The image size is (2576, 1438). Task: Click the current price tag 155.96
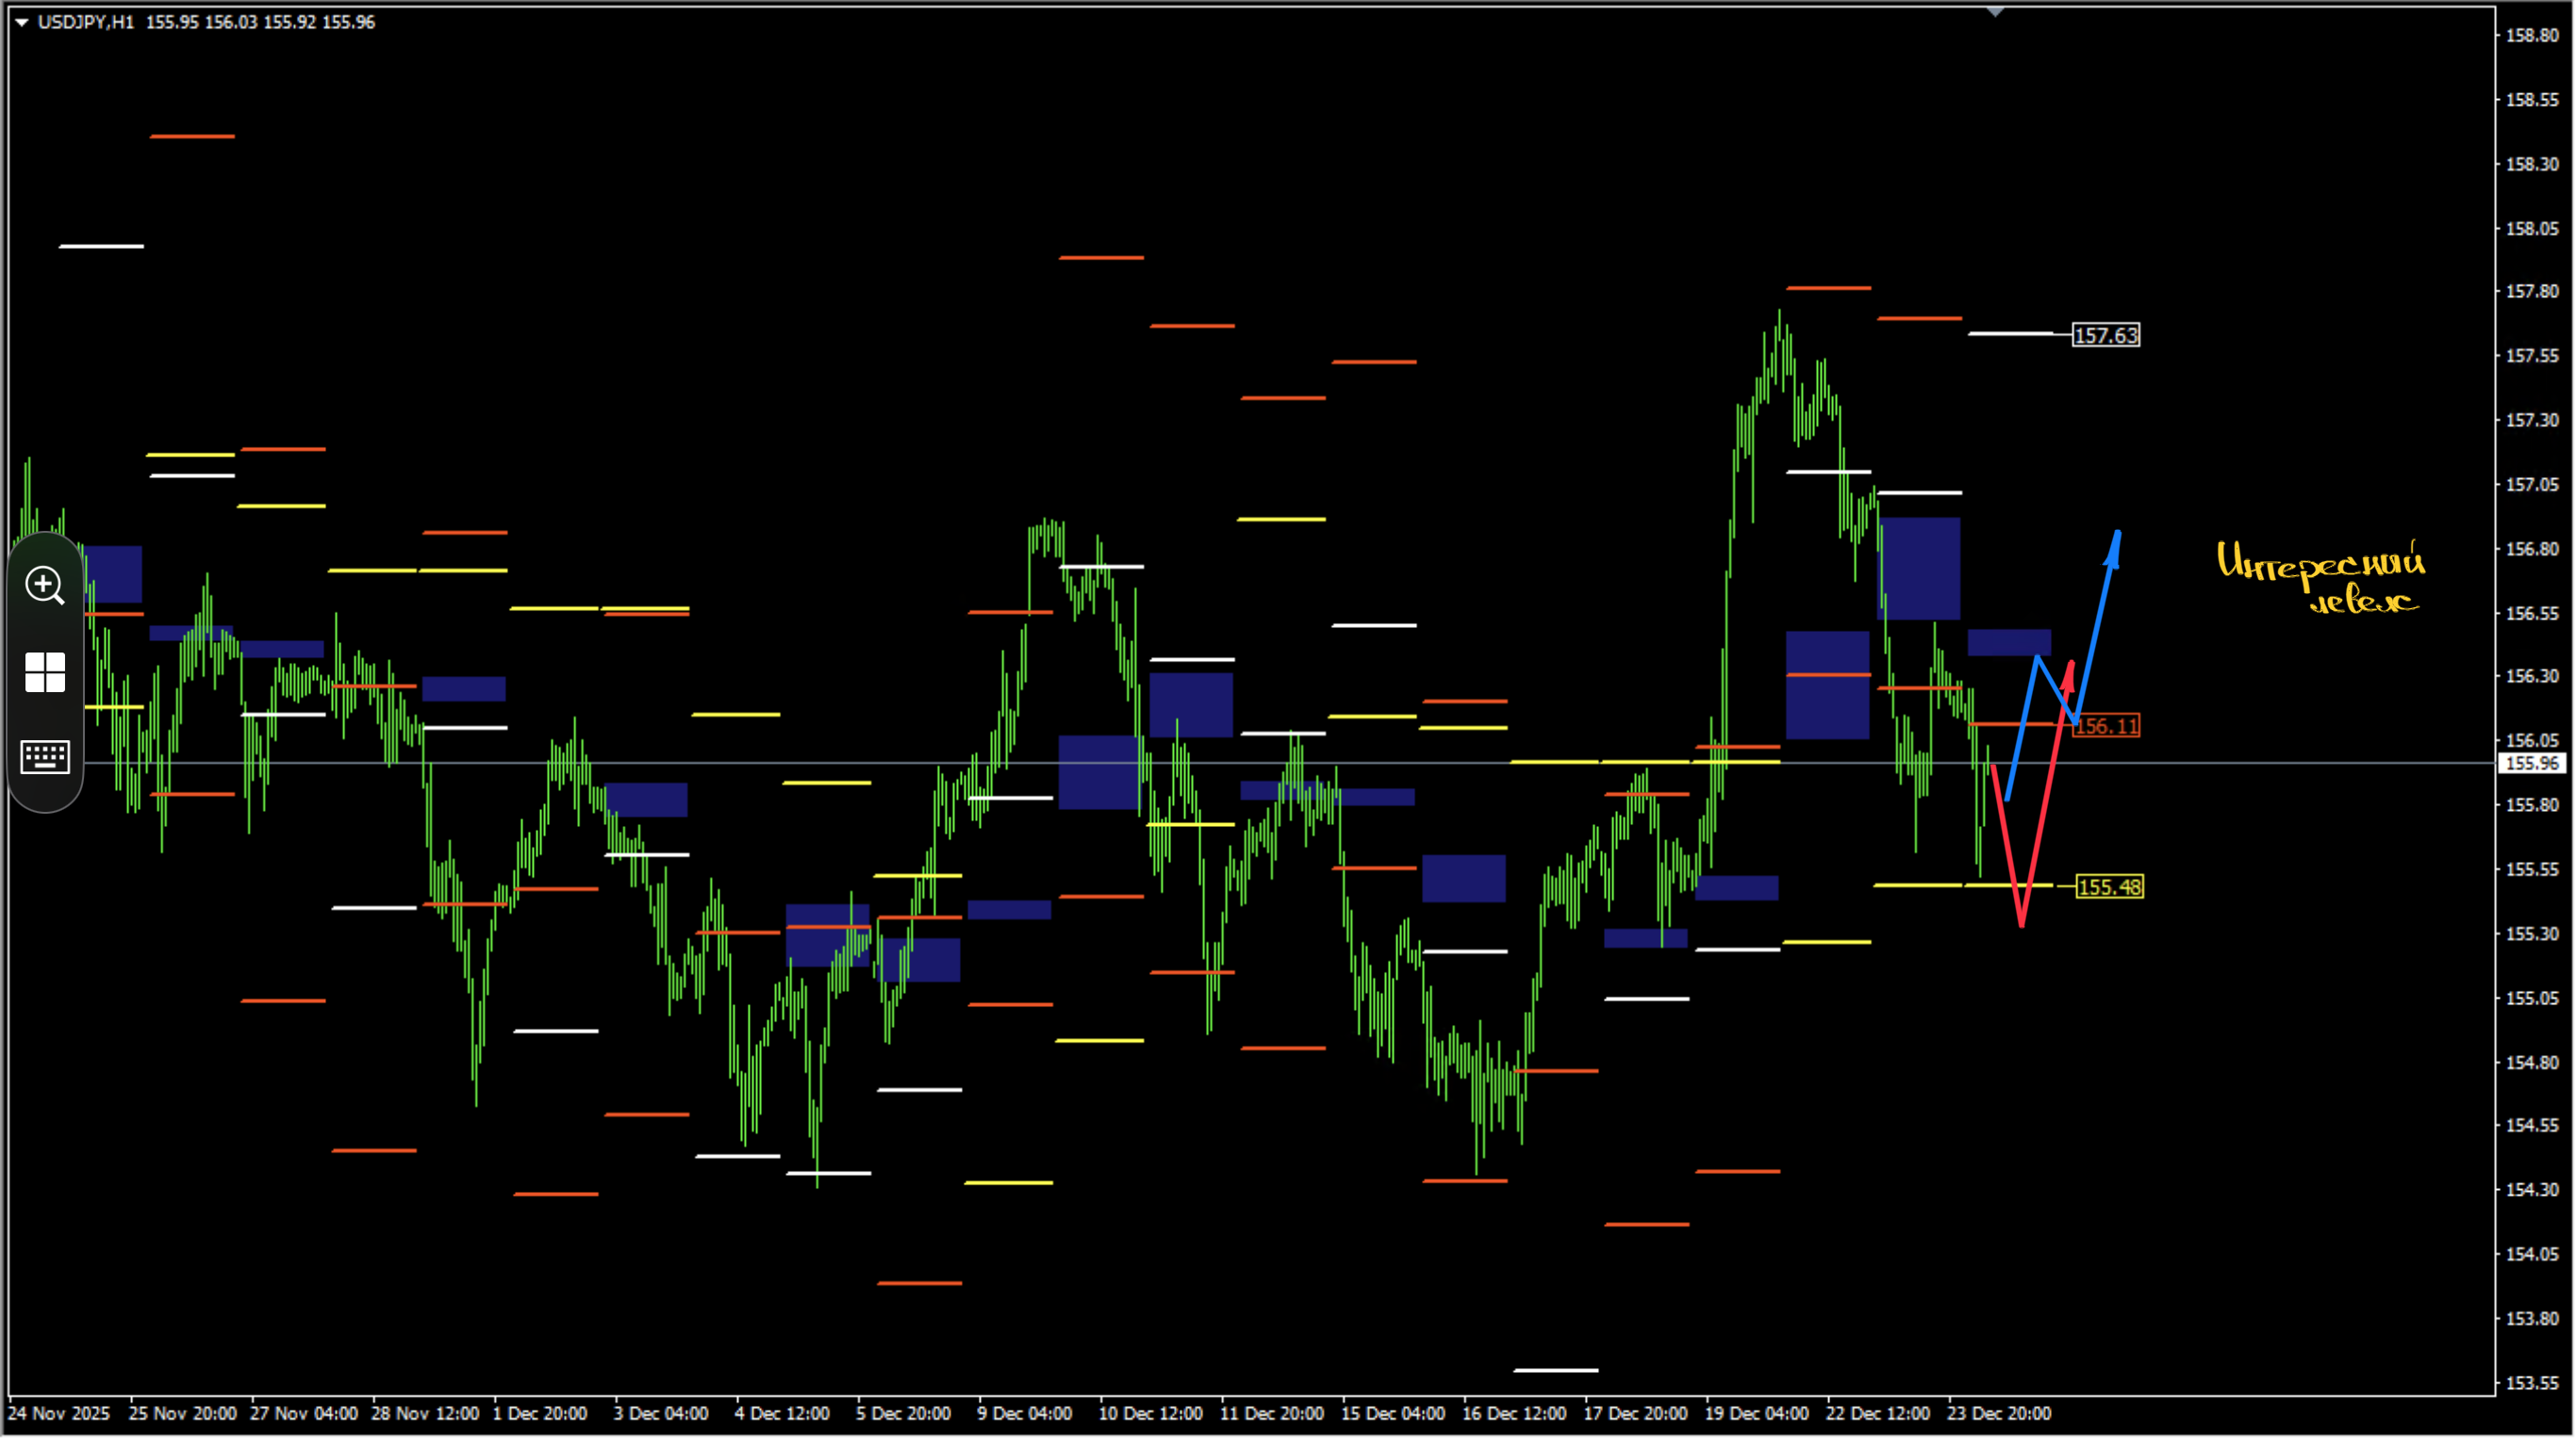tap(2533, 764)
